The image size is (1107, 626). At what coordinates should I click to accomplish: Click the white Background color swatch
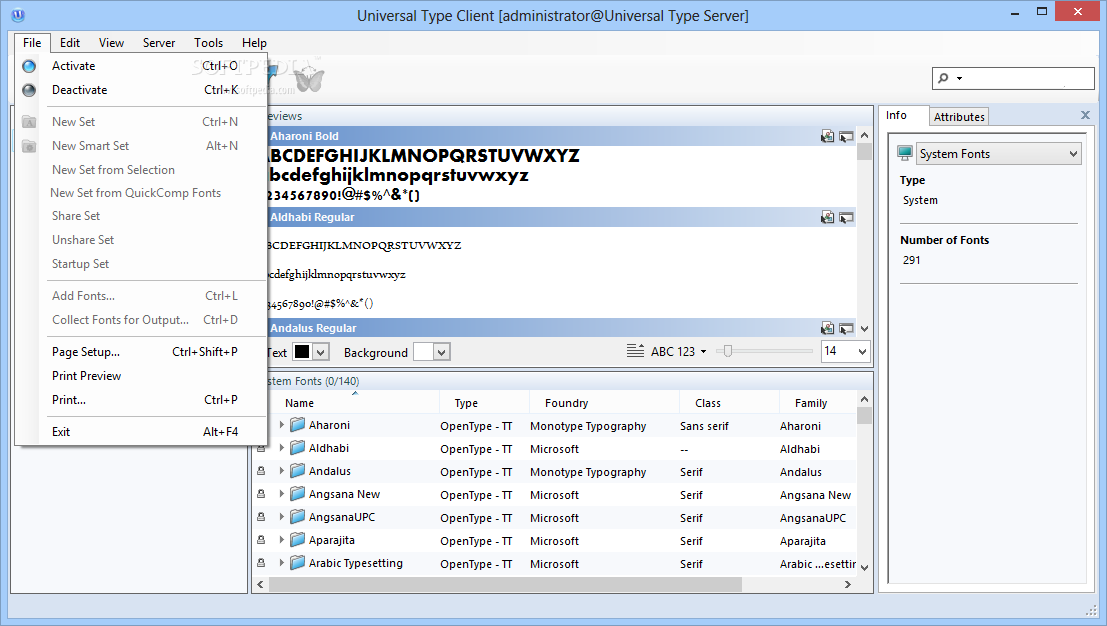pyautogui.click(x=423, y=352)
